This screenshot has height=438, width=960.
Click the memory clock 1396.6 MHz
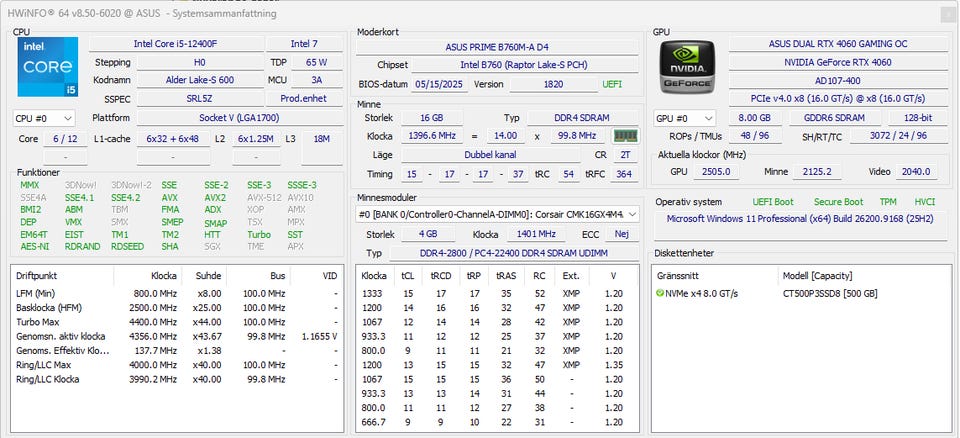tap(432, 136)
